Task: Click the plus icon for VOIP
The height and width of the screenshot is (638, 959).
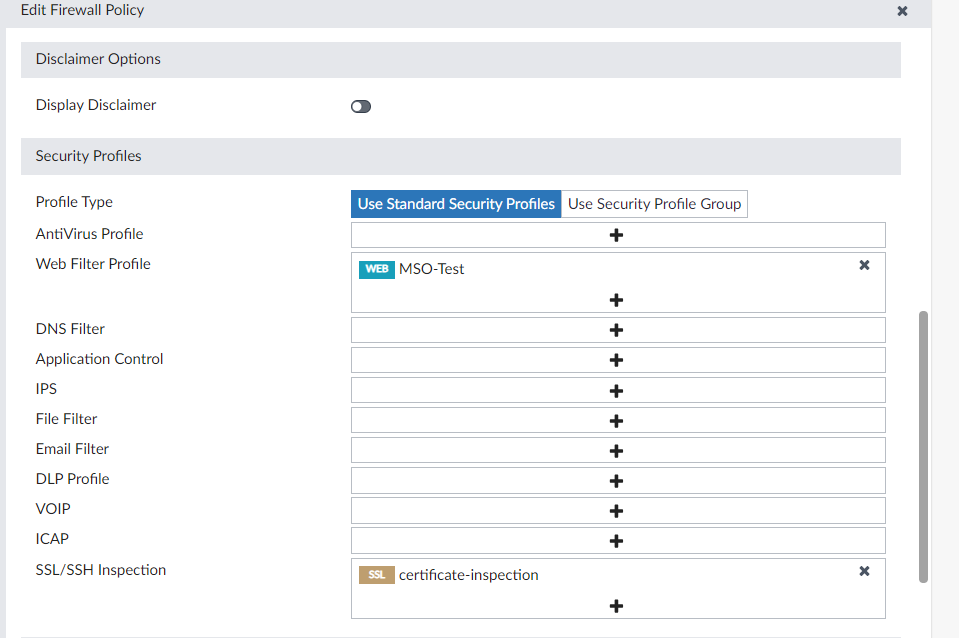Action: point(617,510)
